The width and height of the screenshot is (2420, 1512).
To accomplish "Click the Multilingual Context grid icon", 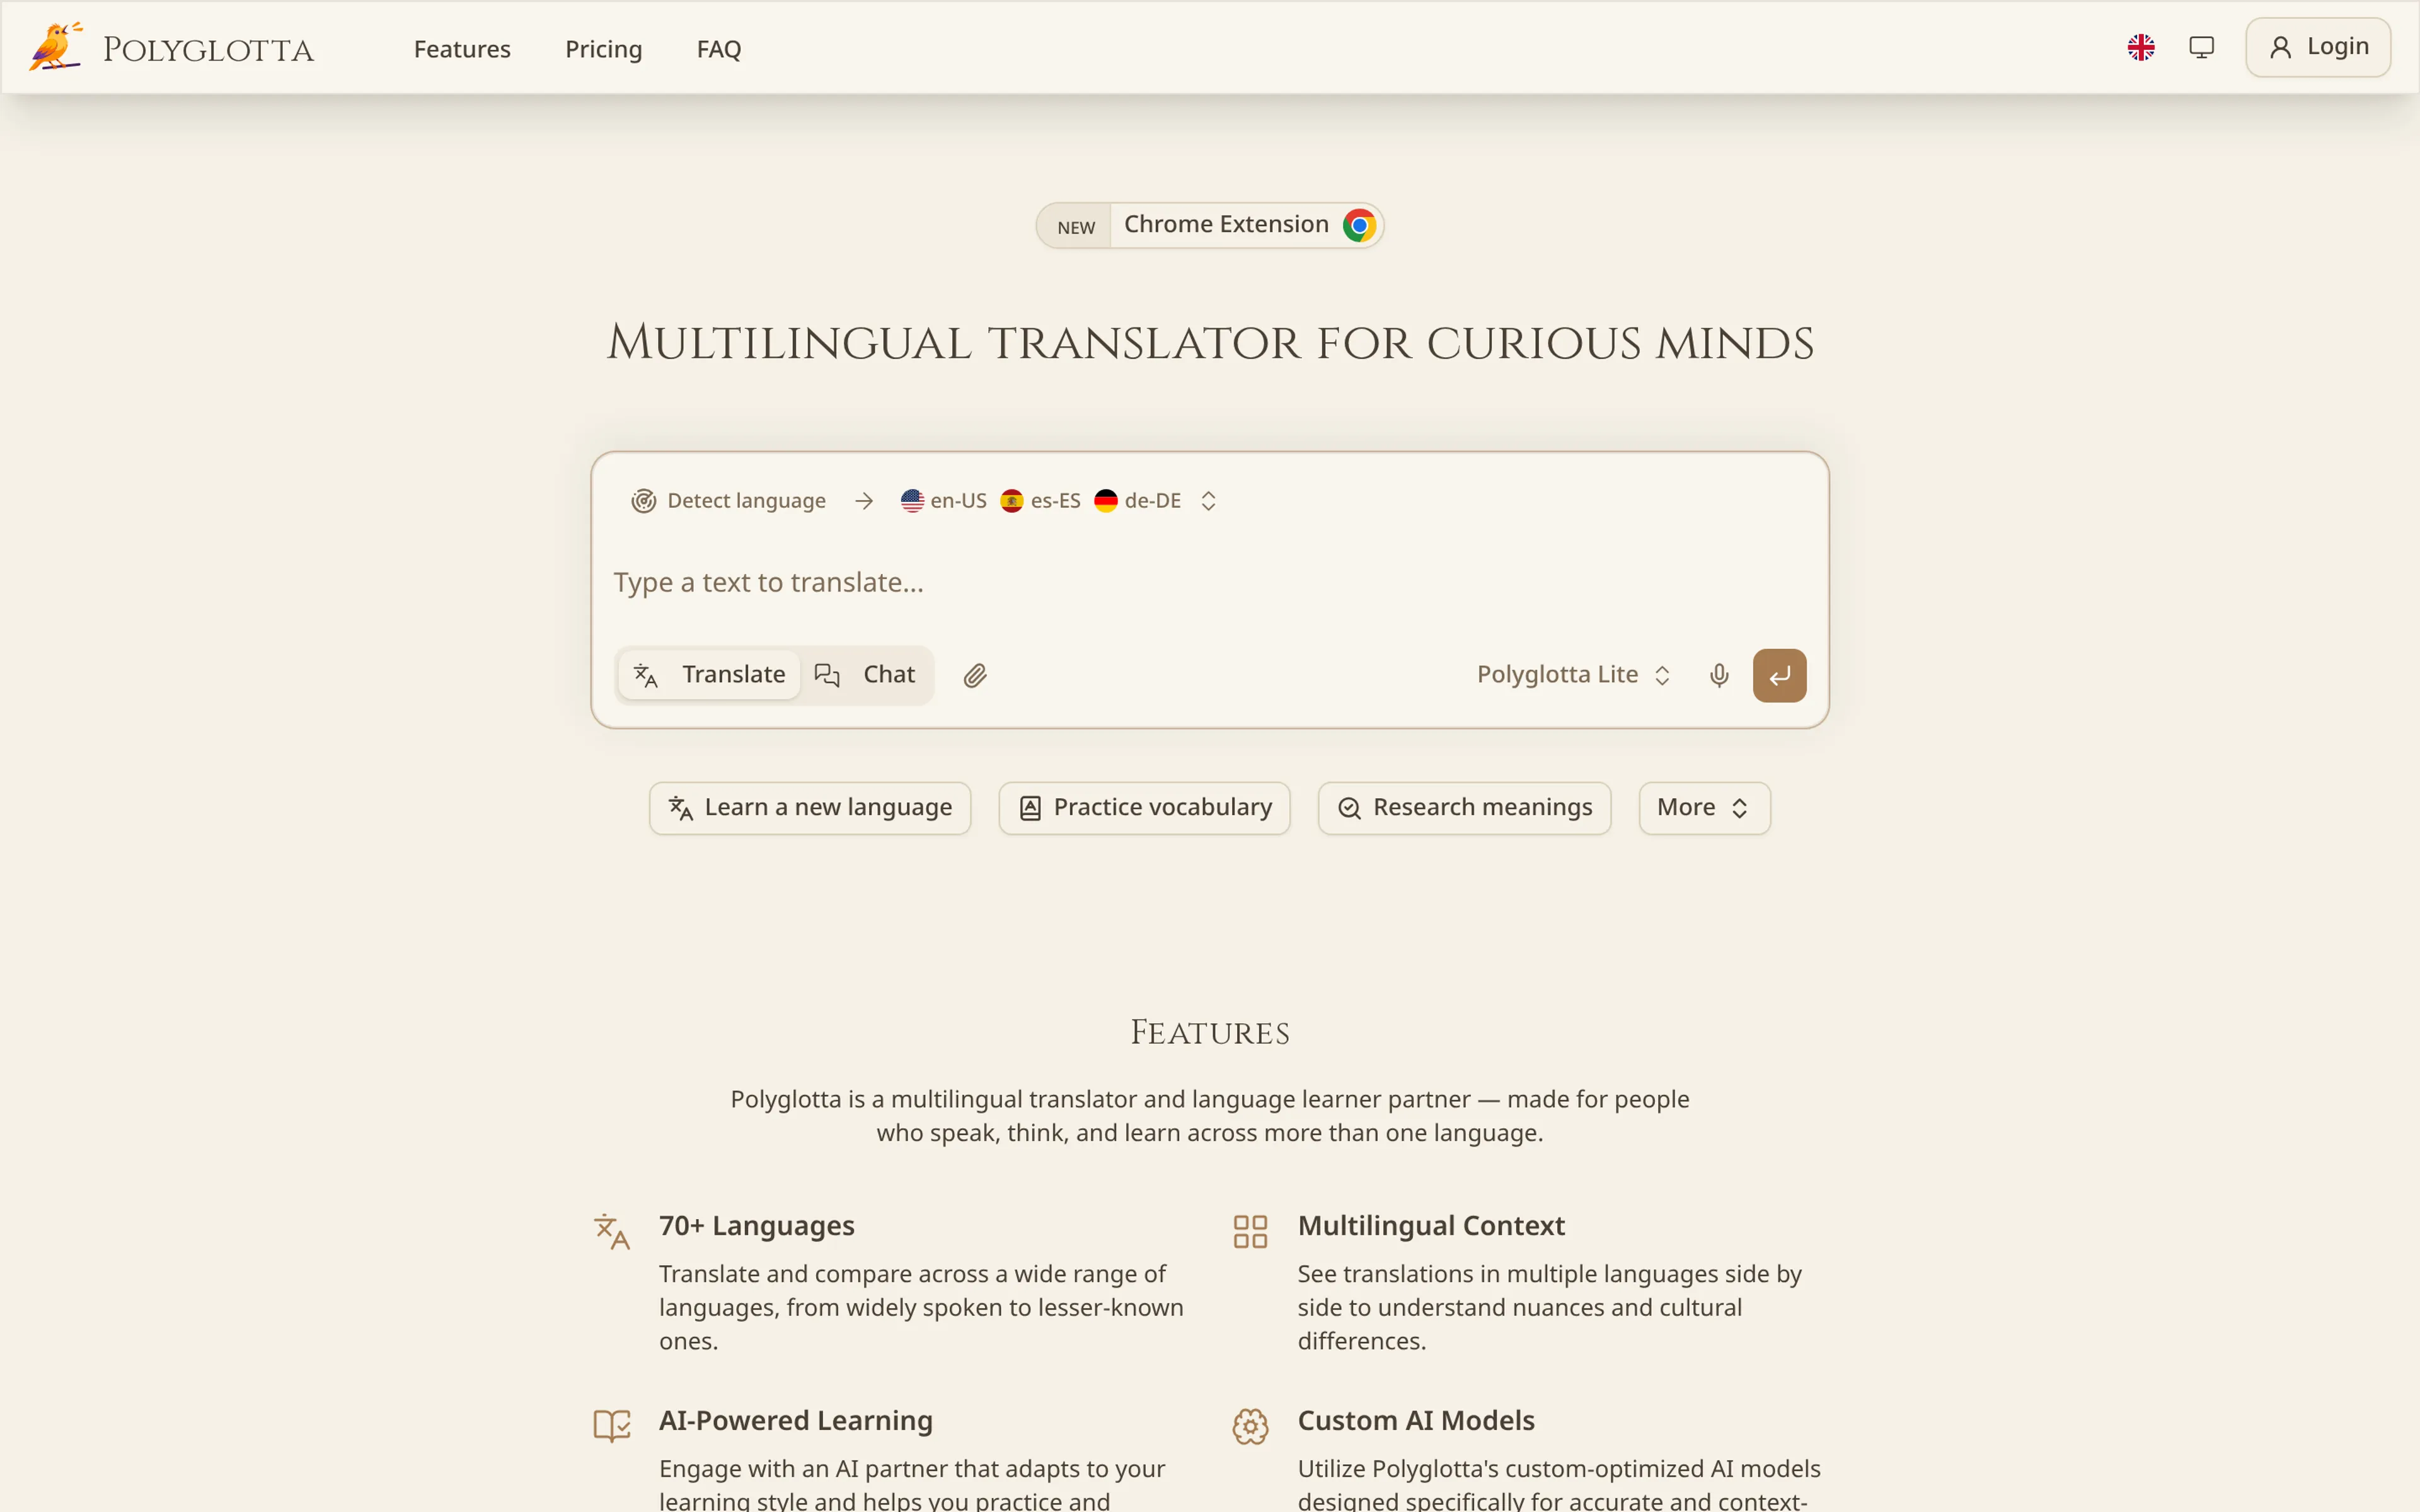I will click(1250, 1232).
